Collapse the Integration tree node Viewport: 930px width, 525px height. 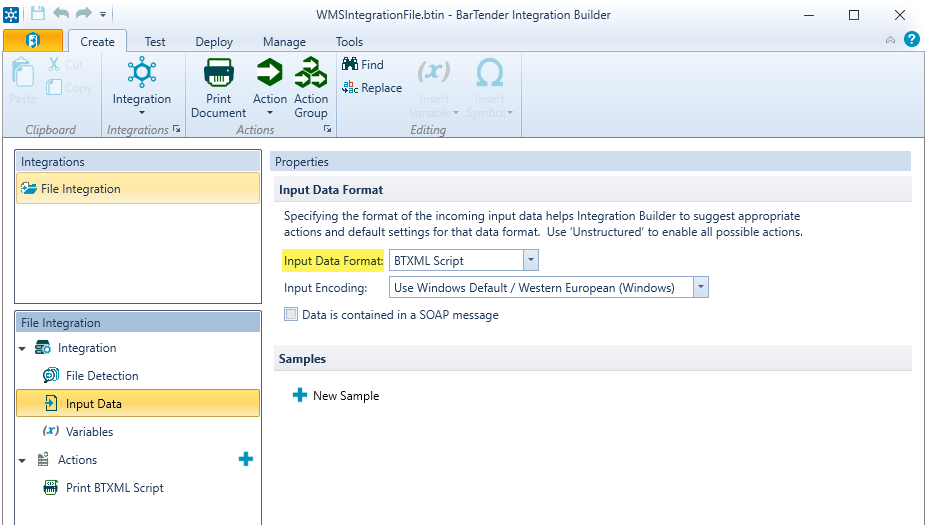tap(23, 349)
